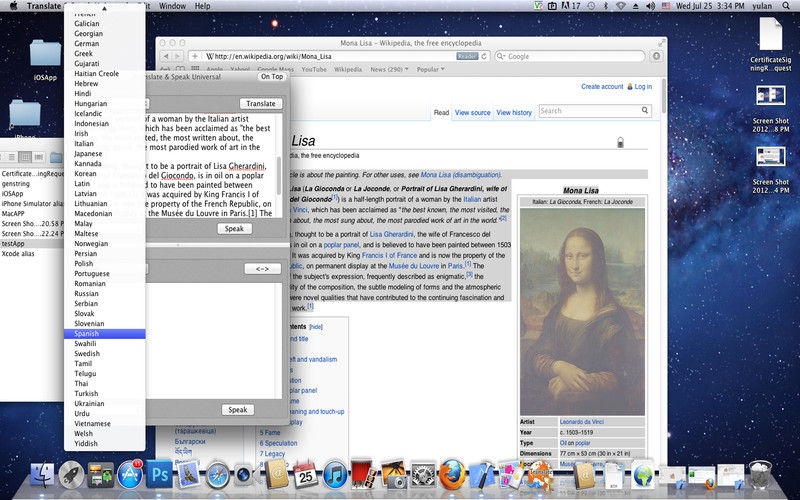Image resolution: width=800 pixels, height=500 pixels.
Task: Click the Mona Lisa painting image
Action: click(582, 311)
